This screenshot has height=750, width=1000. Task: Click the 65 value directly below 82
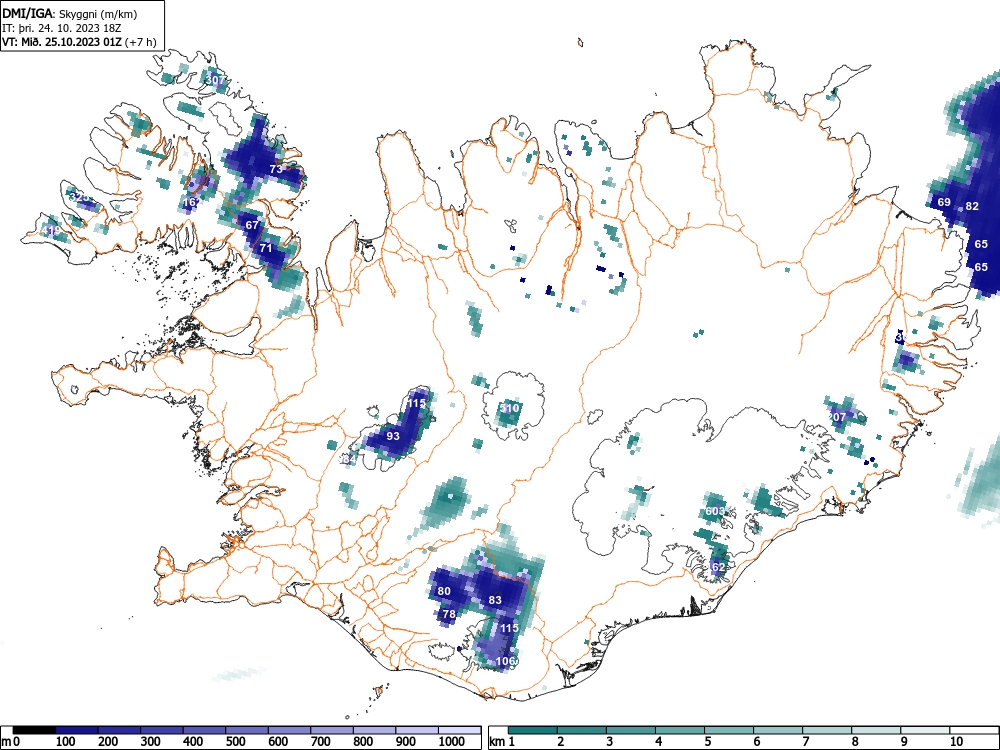[981, 244]
